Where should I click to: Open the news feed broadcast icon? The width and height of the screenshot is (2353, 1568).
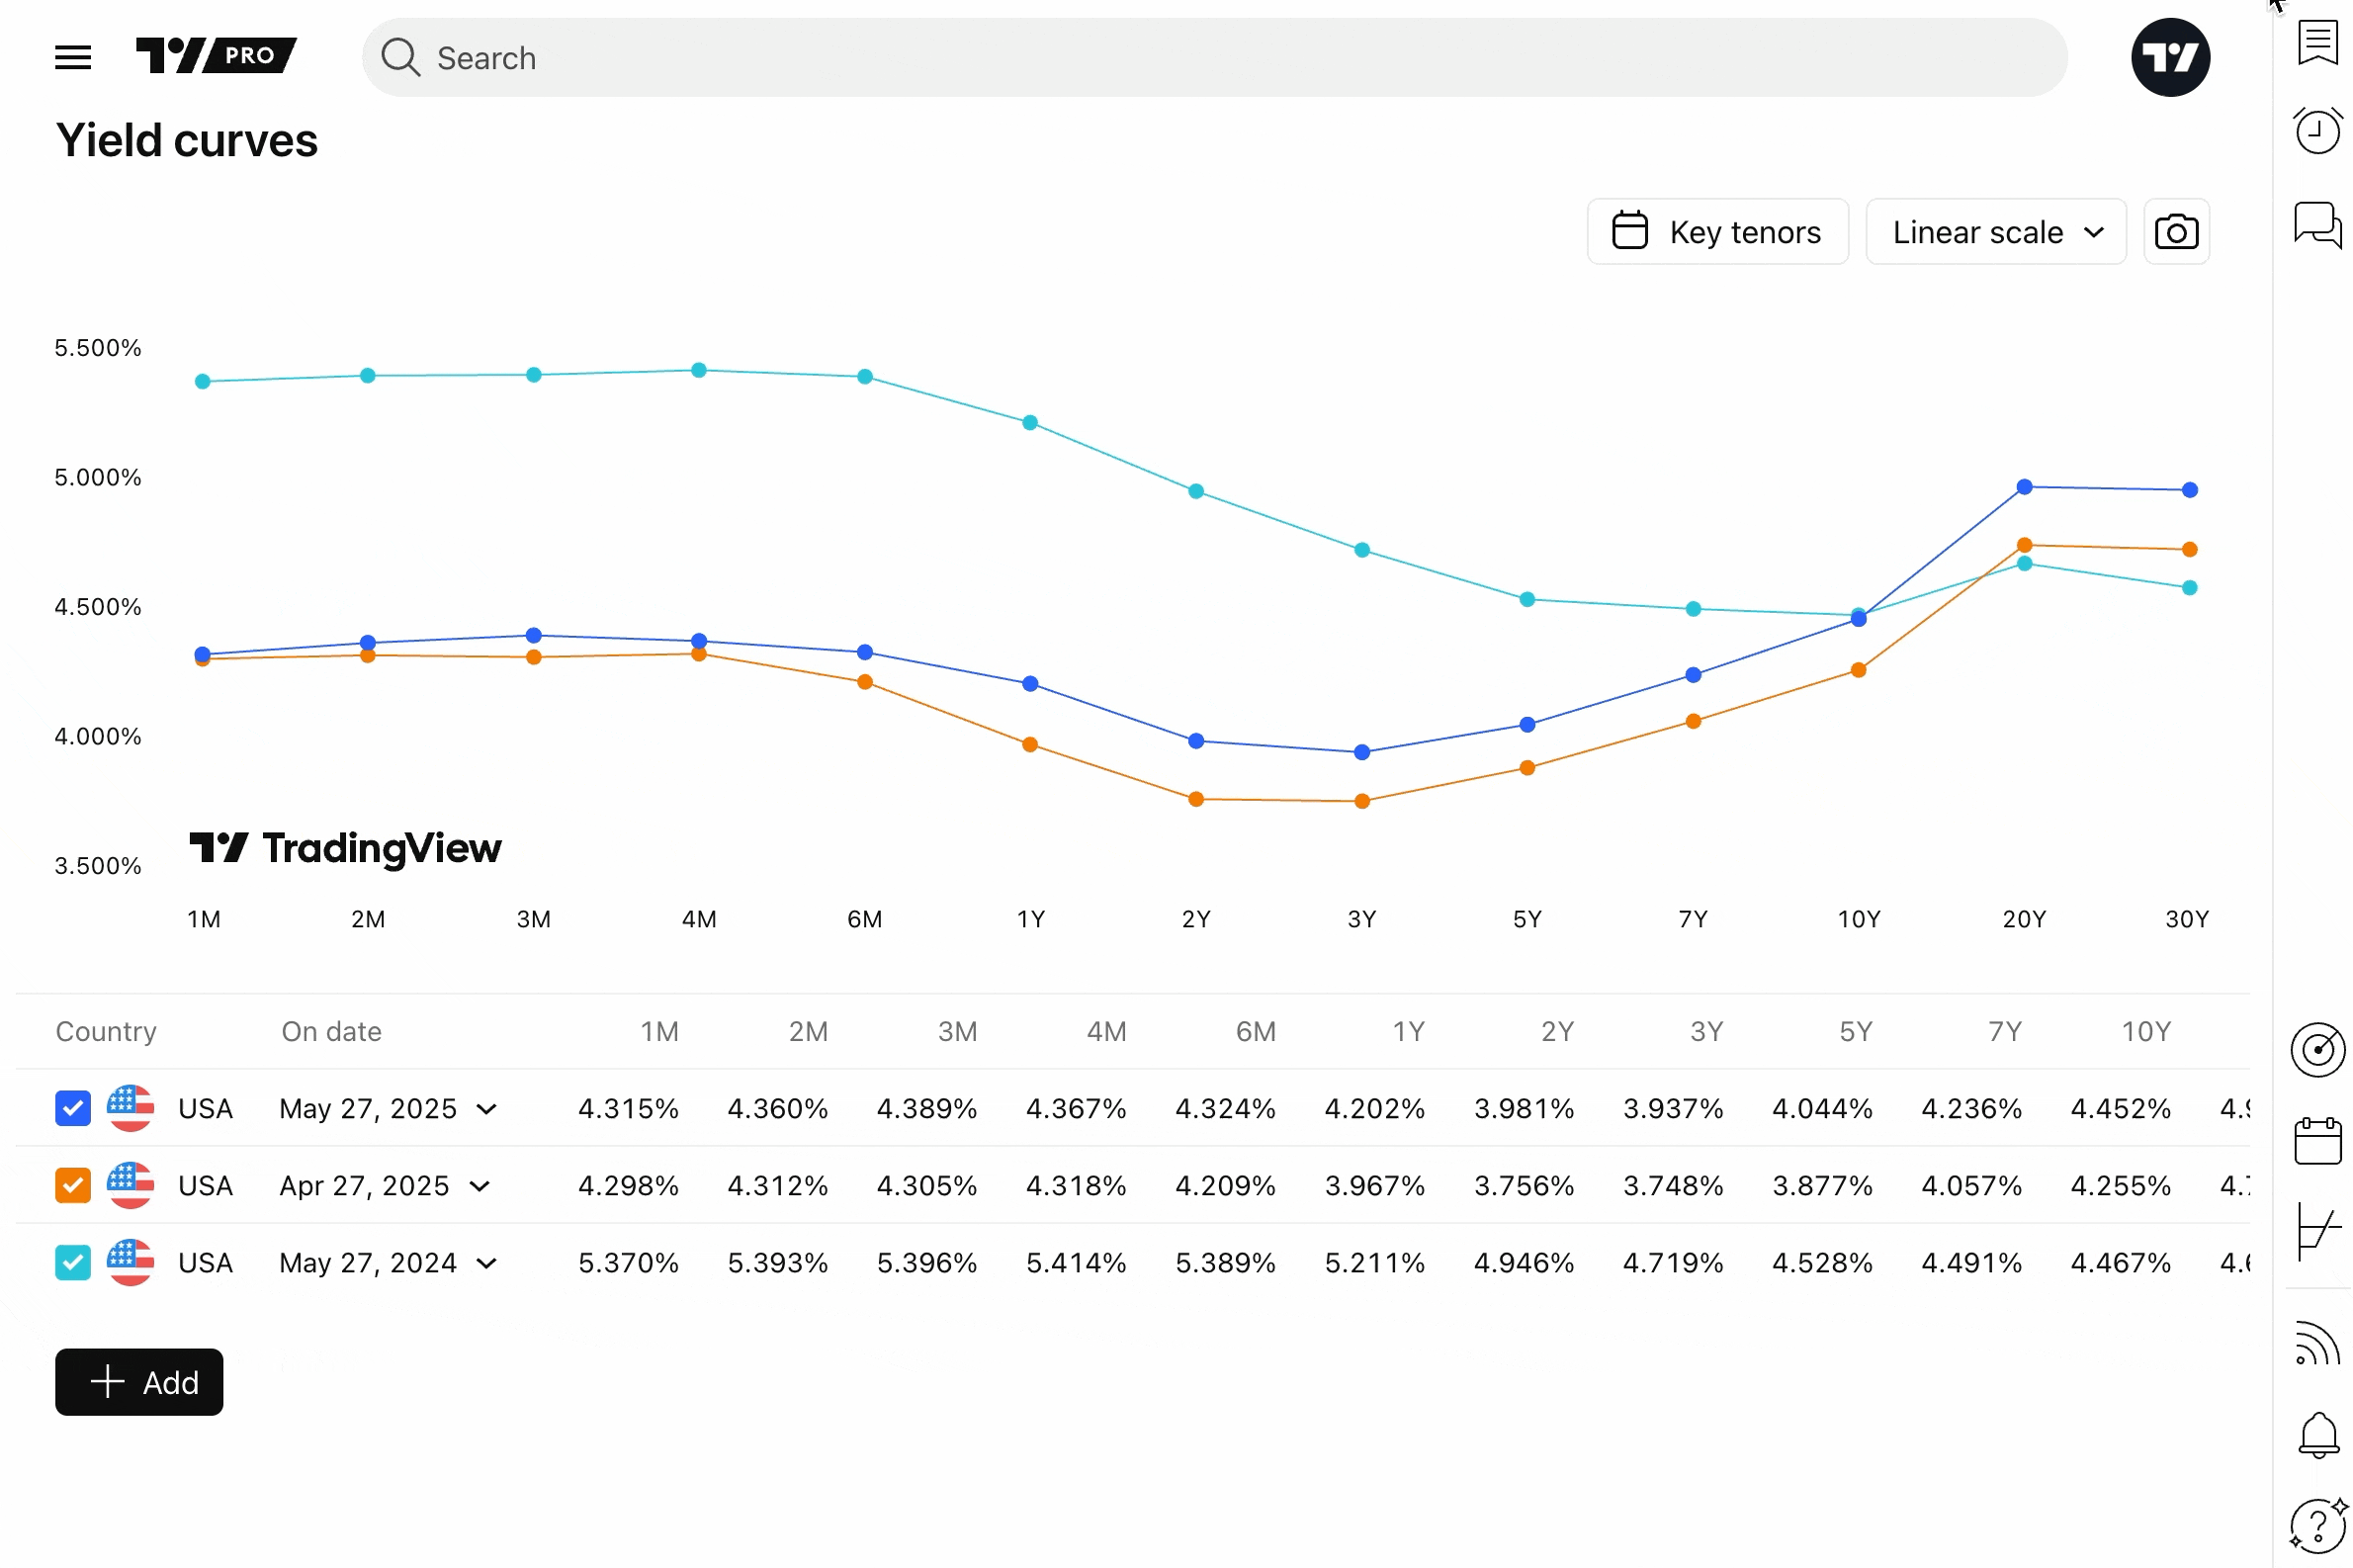coord(2316,1343)
